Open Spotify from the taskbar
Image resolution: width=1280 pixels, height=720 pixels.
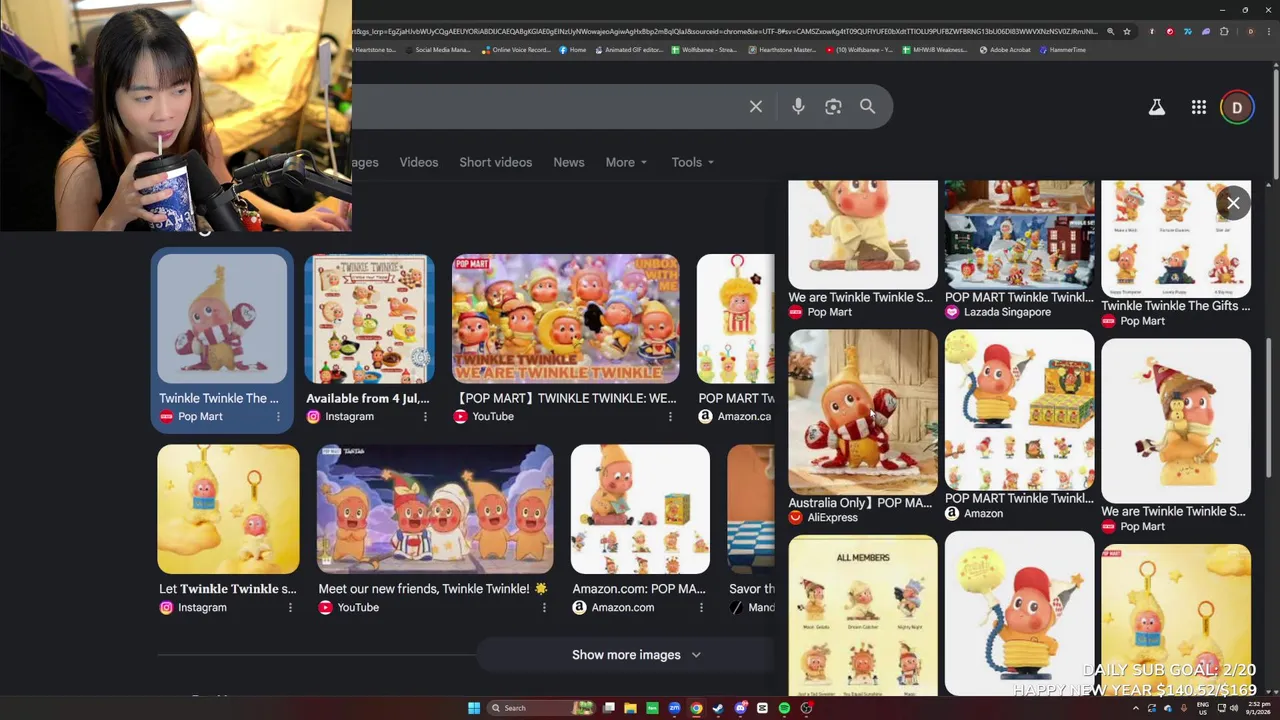[784, 708]
